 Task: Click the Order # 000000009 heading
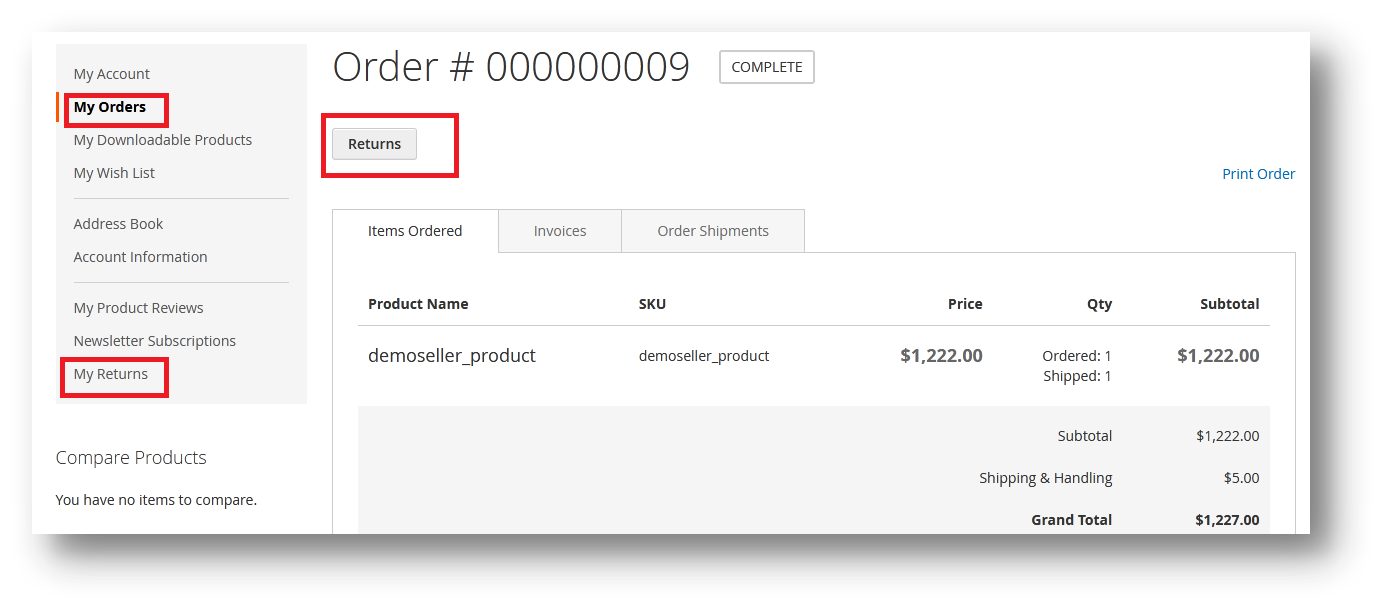pos(511,67)
